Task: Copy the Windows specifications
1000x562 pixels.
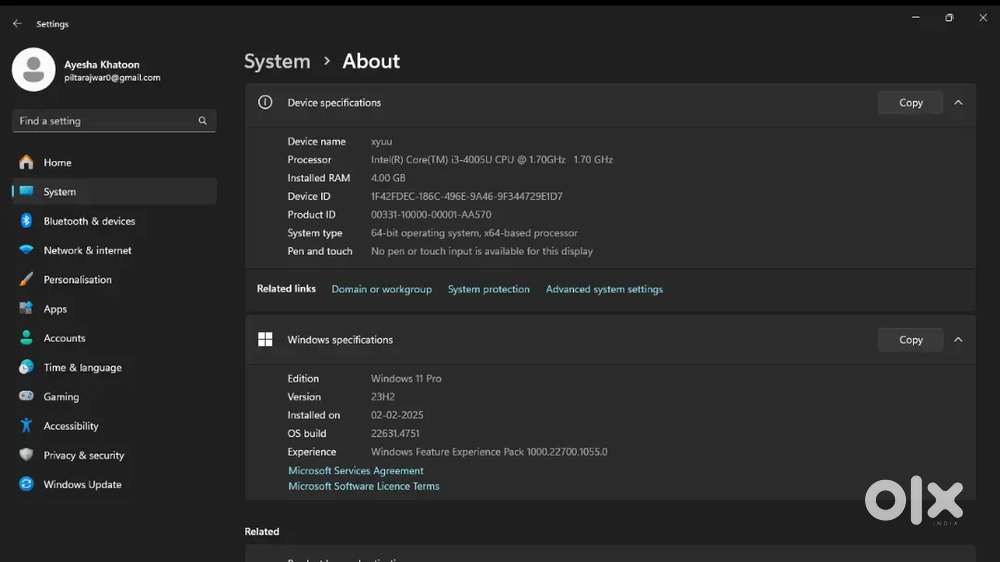Action: [910, 340]
